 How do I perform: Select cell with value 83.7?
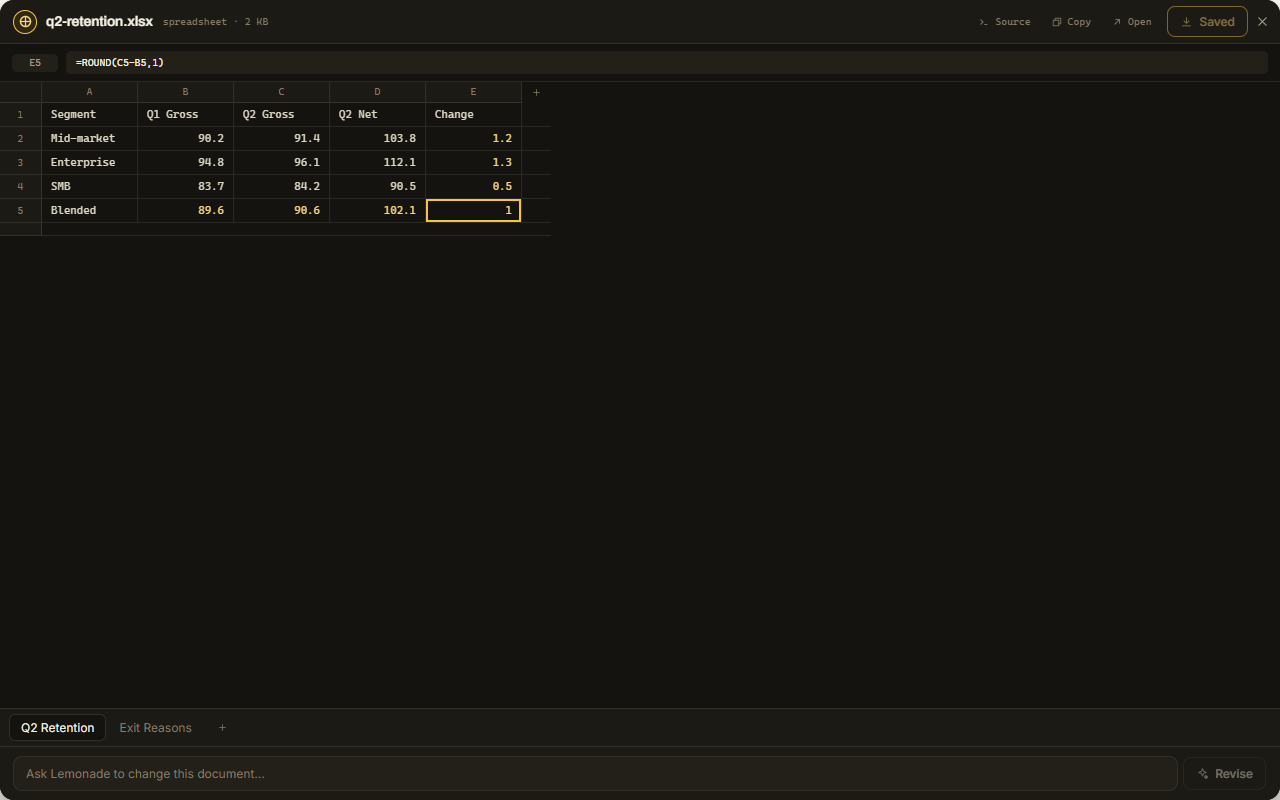tap(185, 186)
